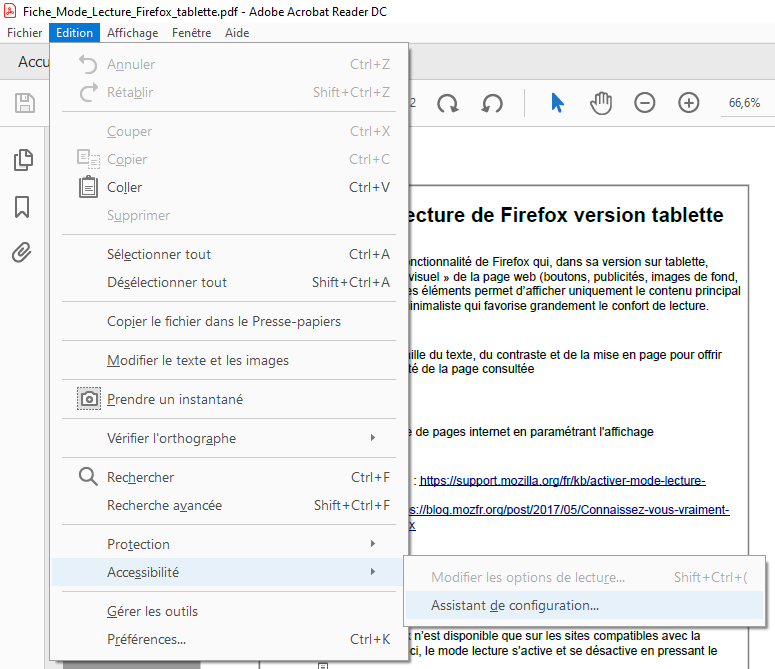Rotate page counterclockwise using toolbar icon

(x=492, y=103)
